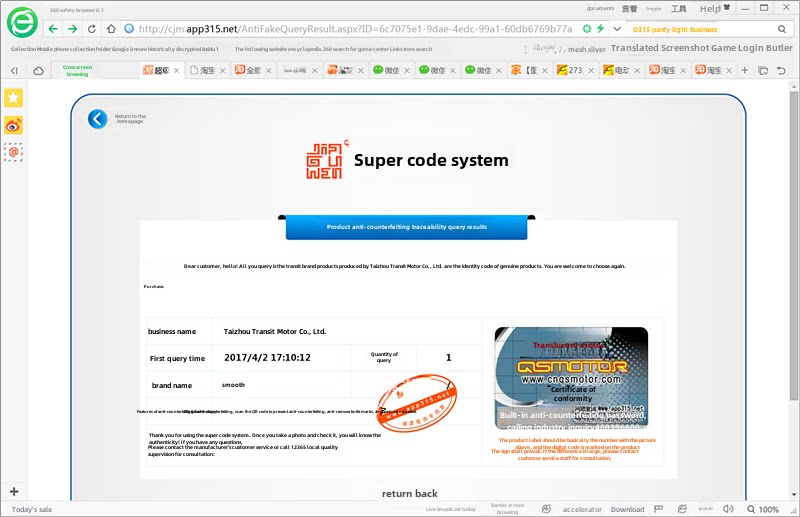The height and width of the screenshot is (517, 800).
Task: Click the 'Taizhou Transit Motor Co., Ltd.' cell
Action: point(275,331)
